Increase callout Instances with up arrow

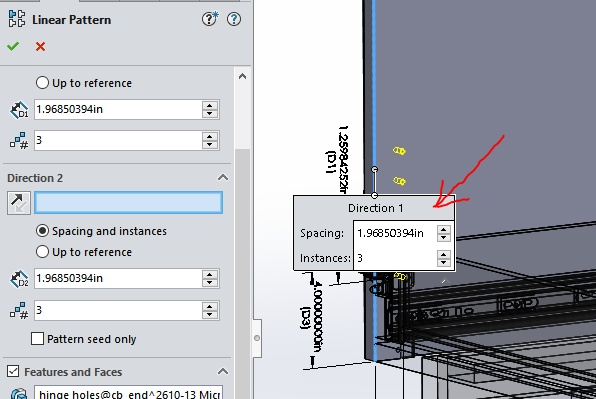444,254
